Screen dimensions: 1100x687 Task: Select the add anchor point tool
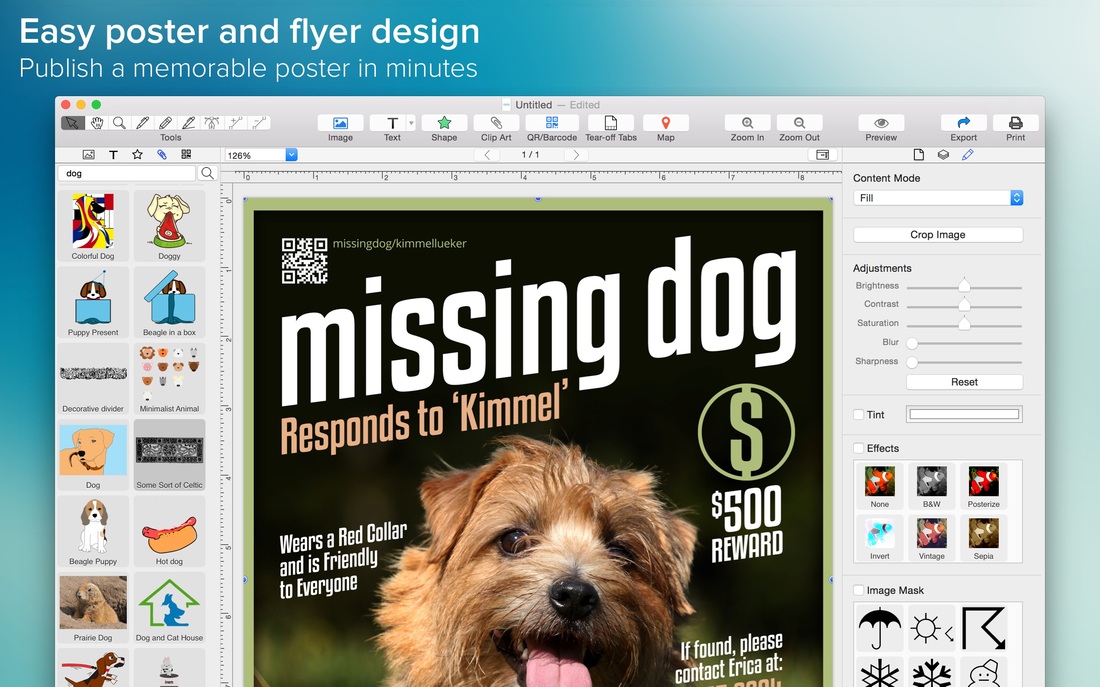point(236,123)
